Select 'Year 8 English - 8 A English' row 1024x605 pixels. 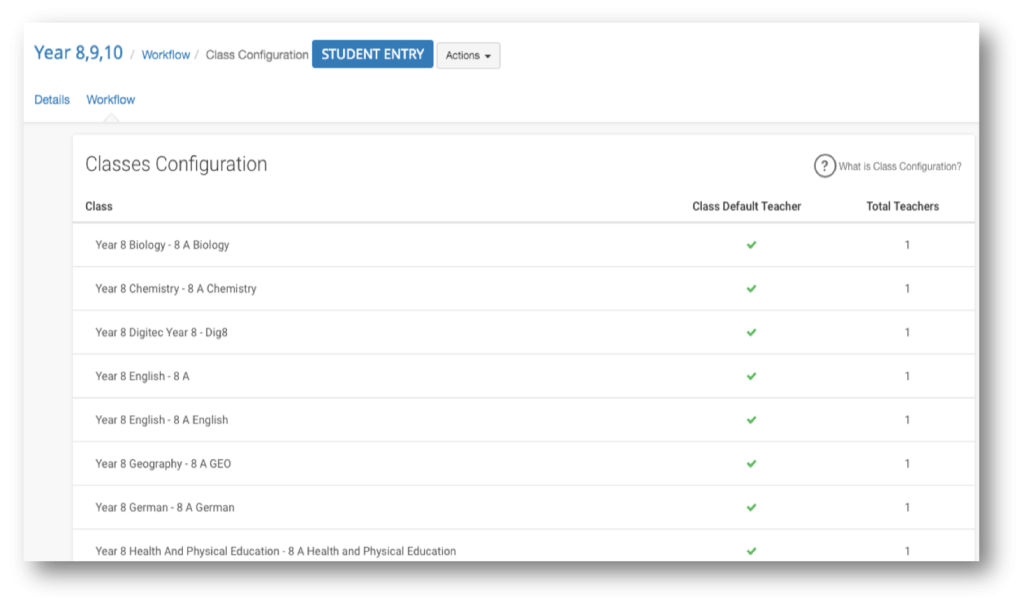[524, 420]
